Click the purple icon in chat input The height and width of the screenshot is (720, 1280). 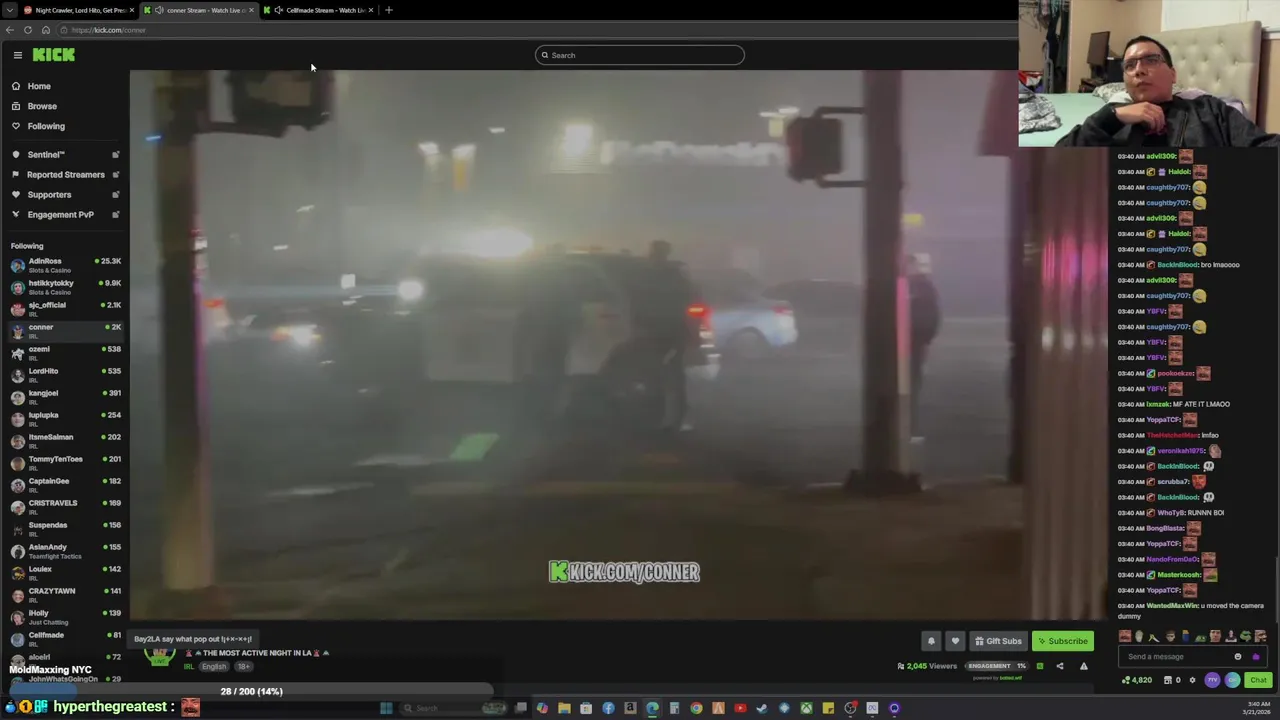coord(1256,657)
